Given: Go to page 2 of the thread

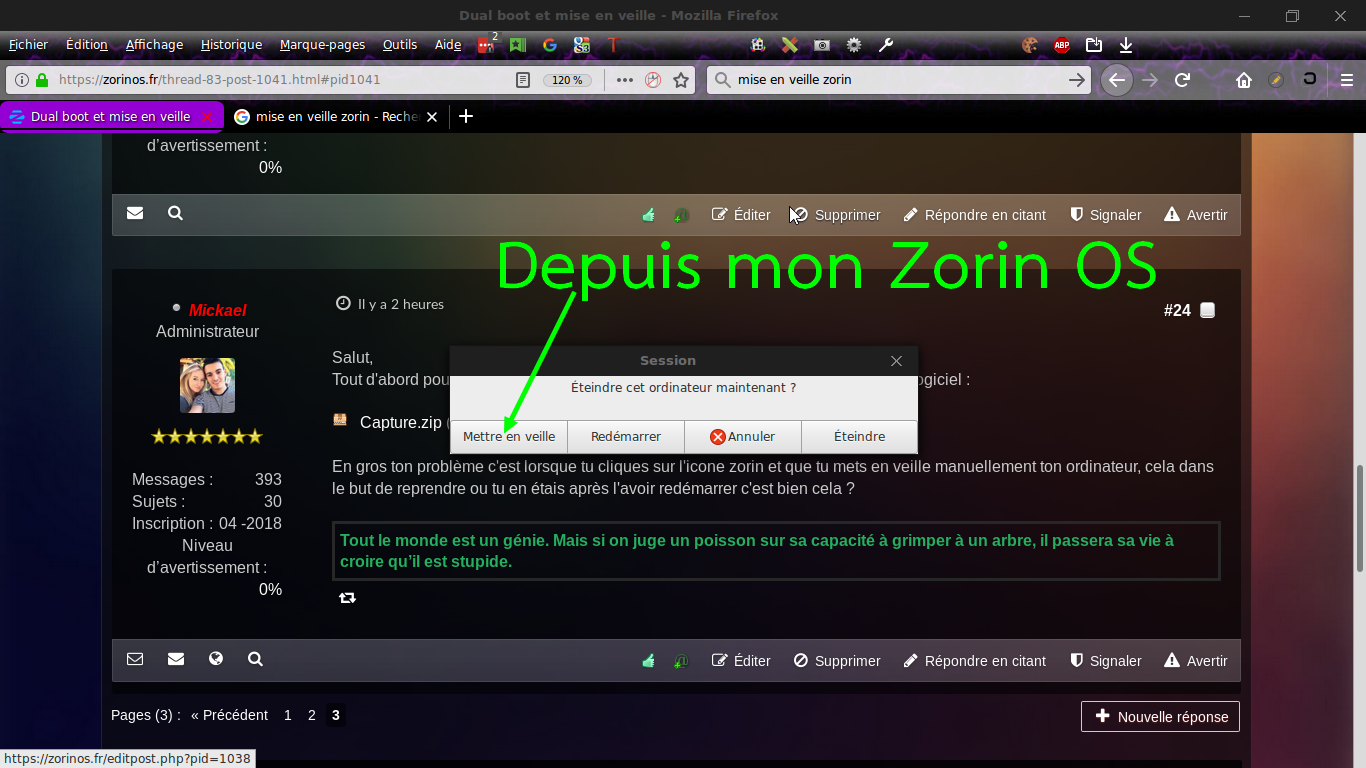Looking at the screenshot, I should [312, 715].
